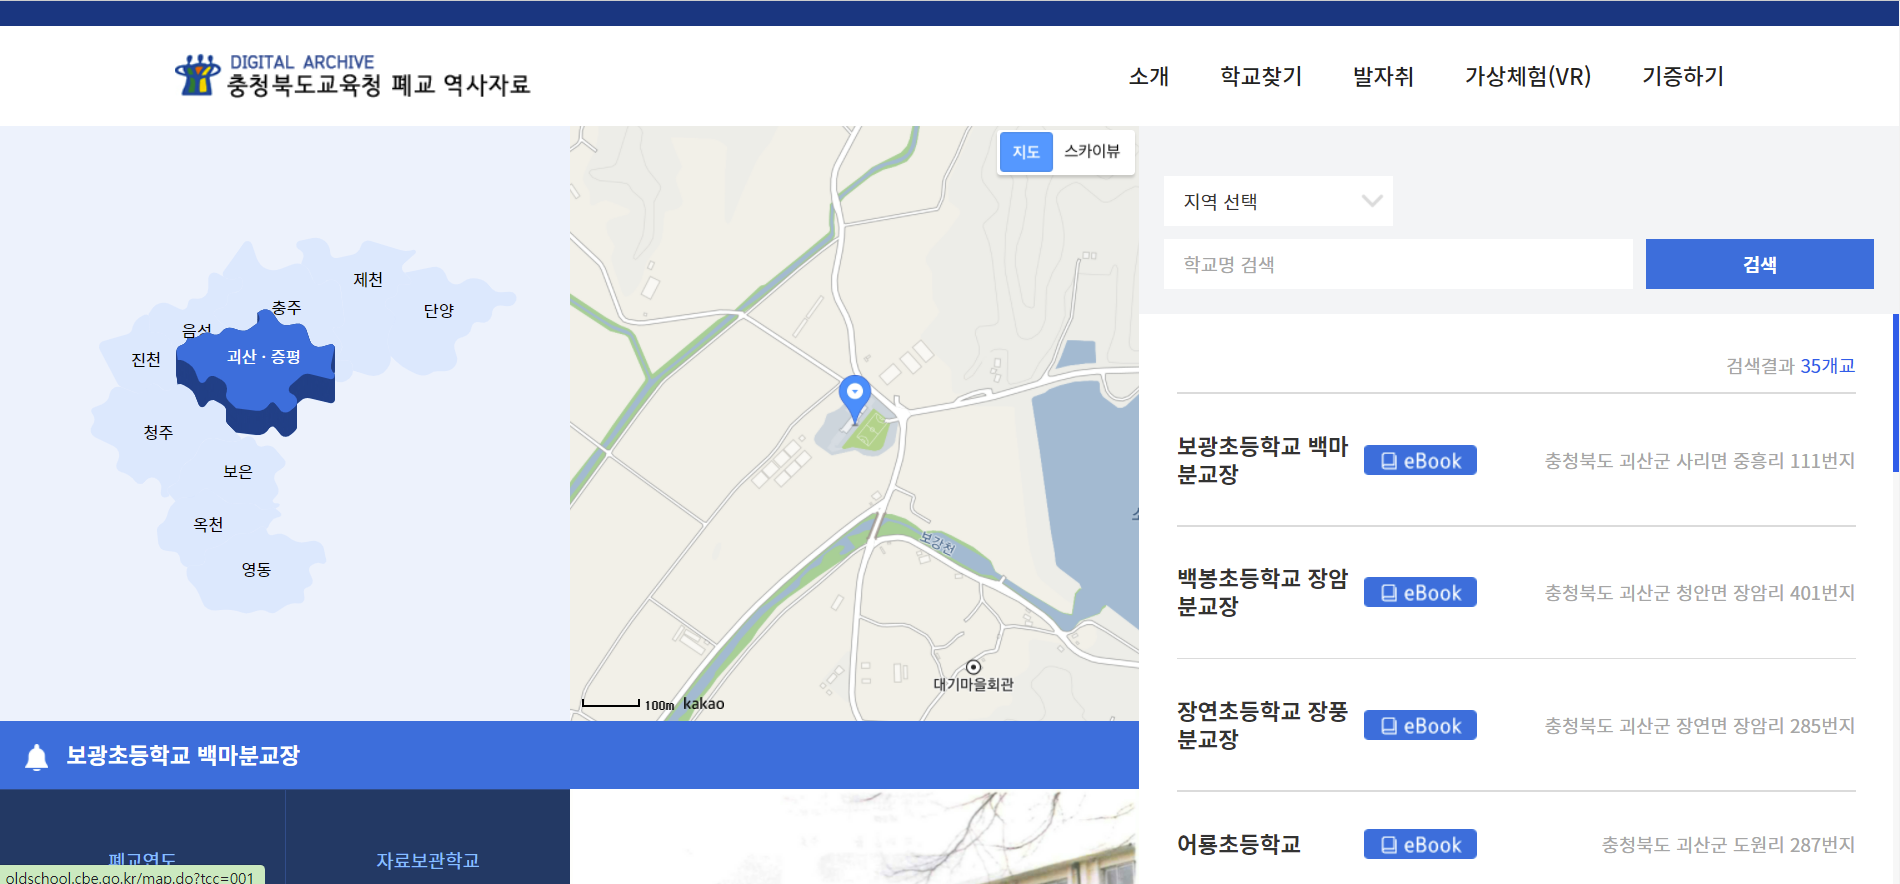The width and height of the screenshot is (1900, 884).
Task: Click the 대기마을회관 marker on map
Action: coord(973,668)
